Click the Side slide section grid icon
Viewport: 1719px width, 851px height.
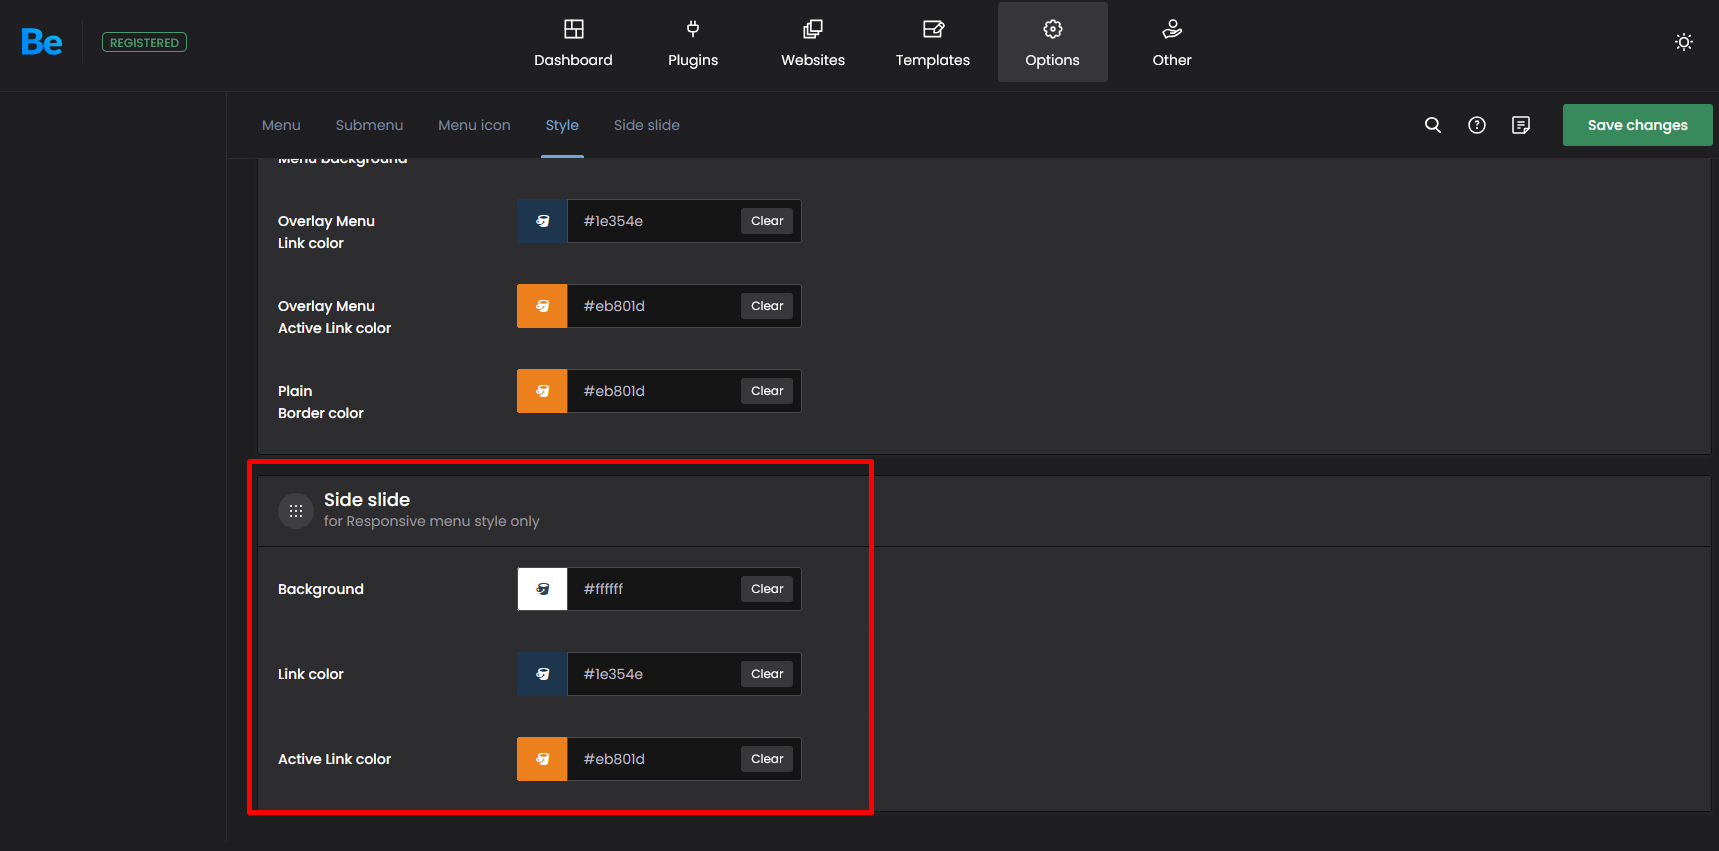pyautogui.click(x=296, y=511)
